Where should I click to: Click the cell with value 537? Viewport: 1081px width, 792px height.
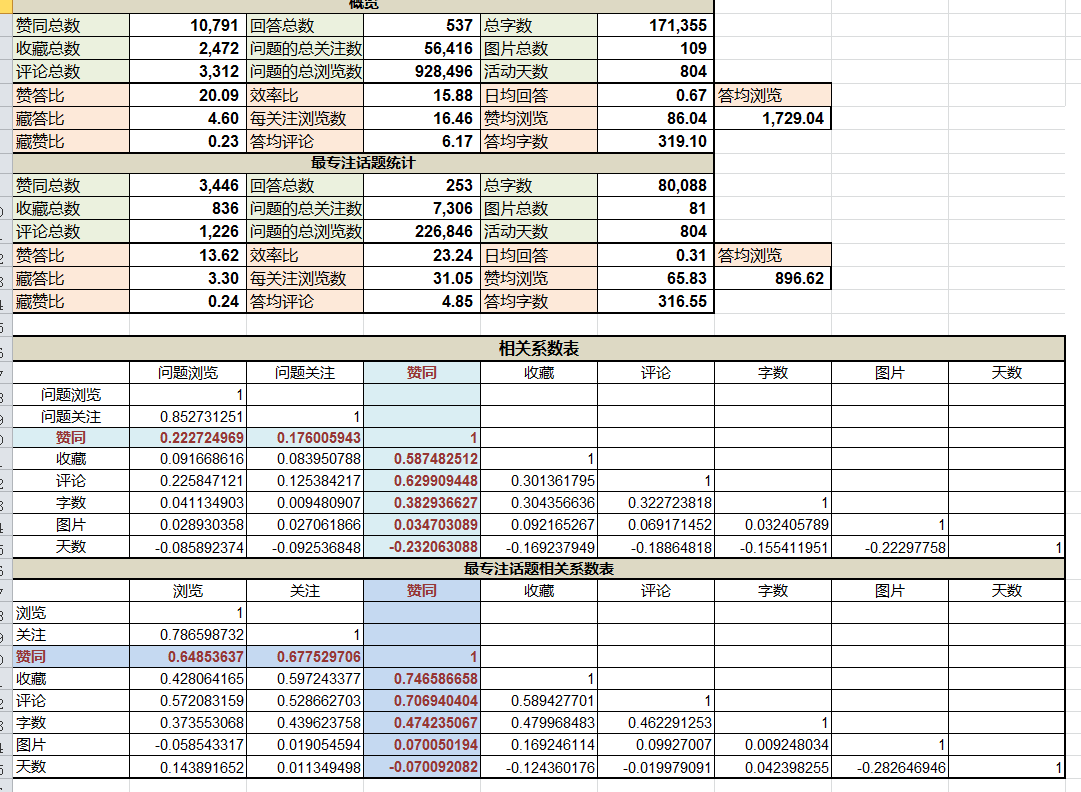pos(421,26)
